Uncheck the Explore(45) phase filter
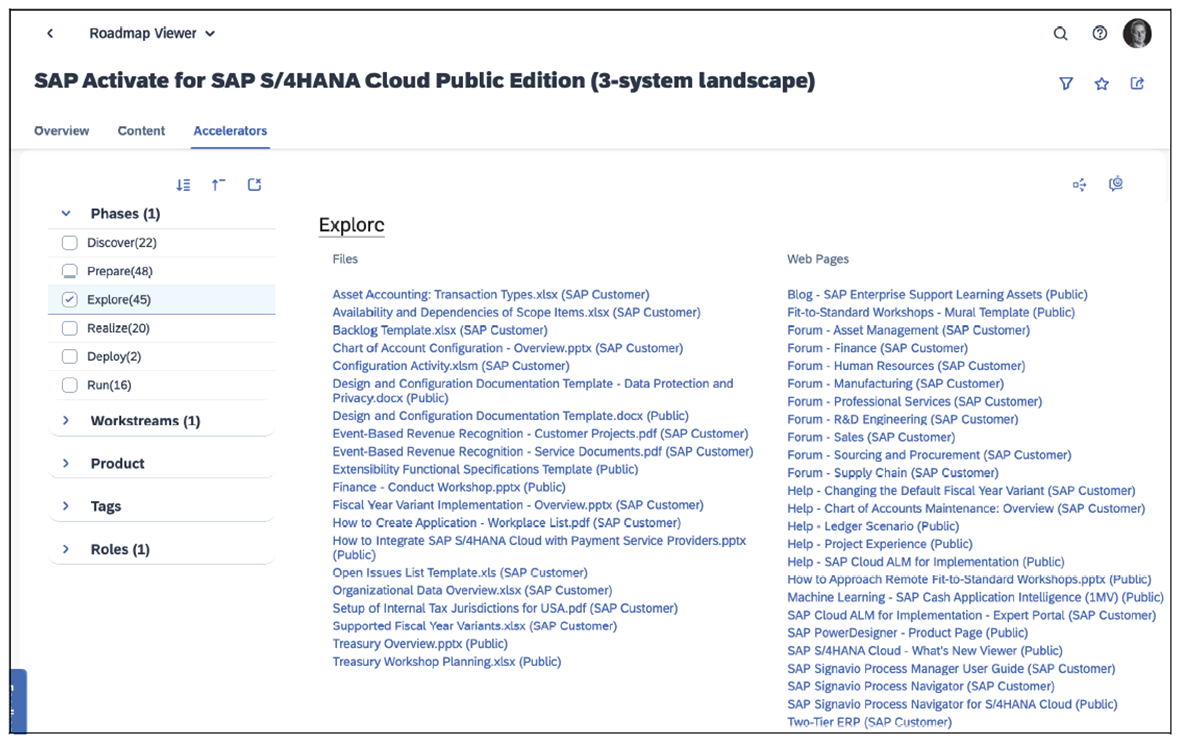This screenshot has width=1182, height=745. pos(69,298)
